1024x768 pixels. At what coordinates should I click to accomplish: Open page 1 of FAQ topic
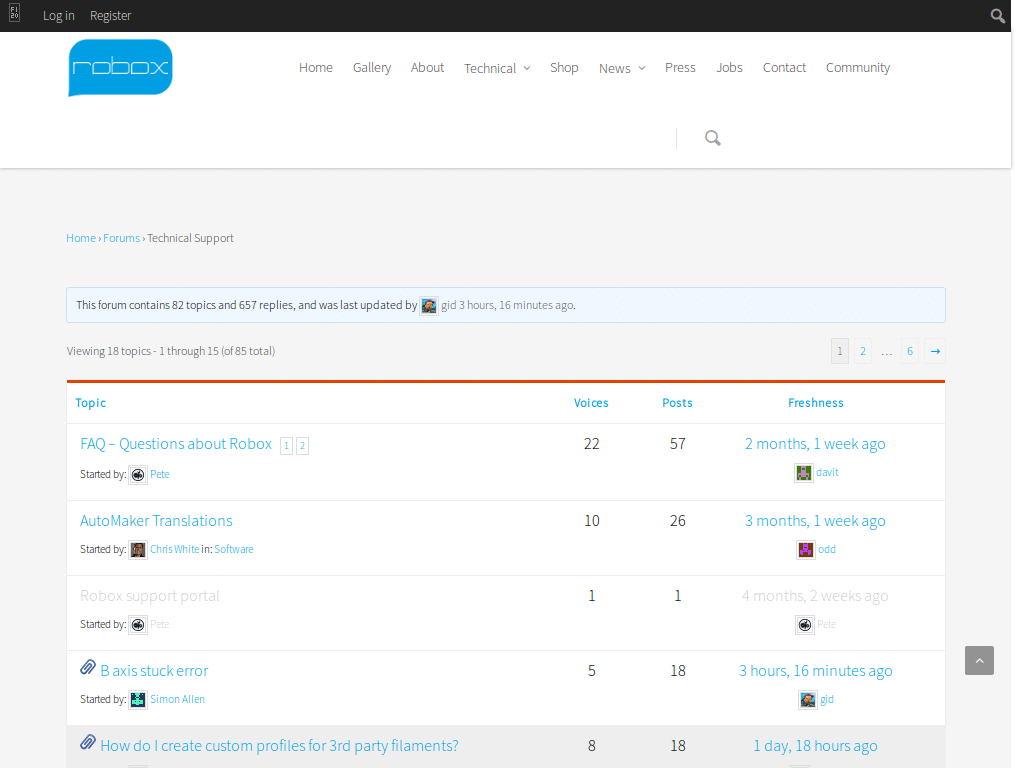(286, 445)
